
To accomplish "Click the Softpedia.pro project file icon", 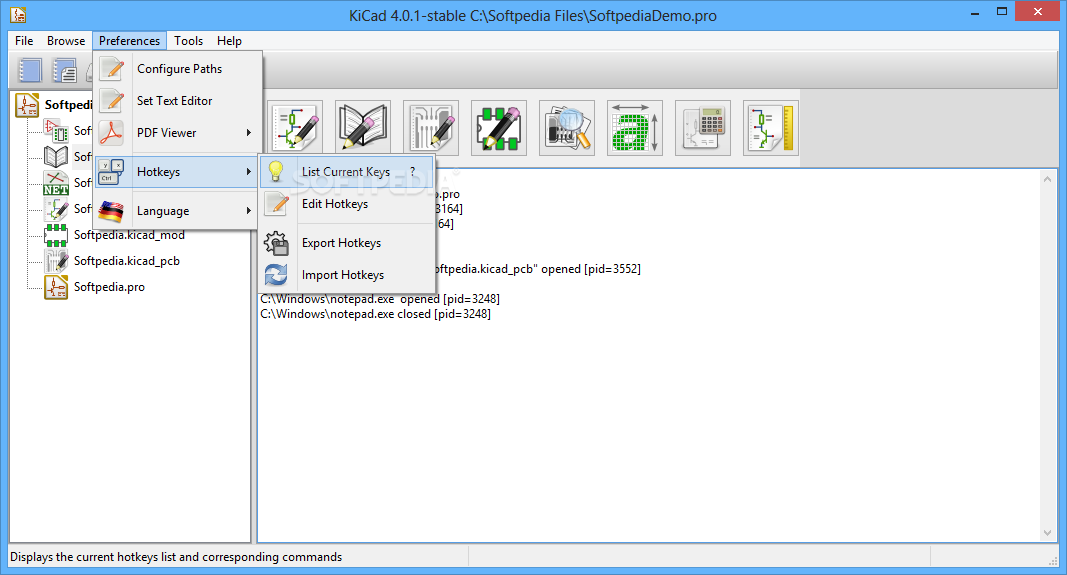I will tap(56, 287).
